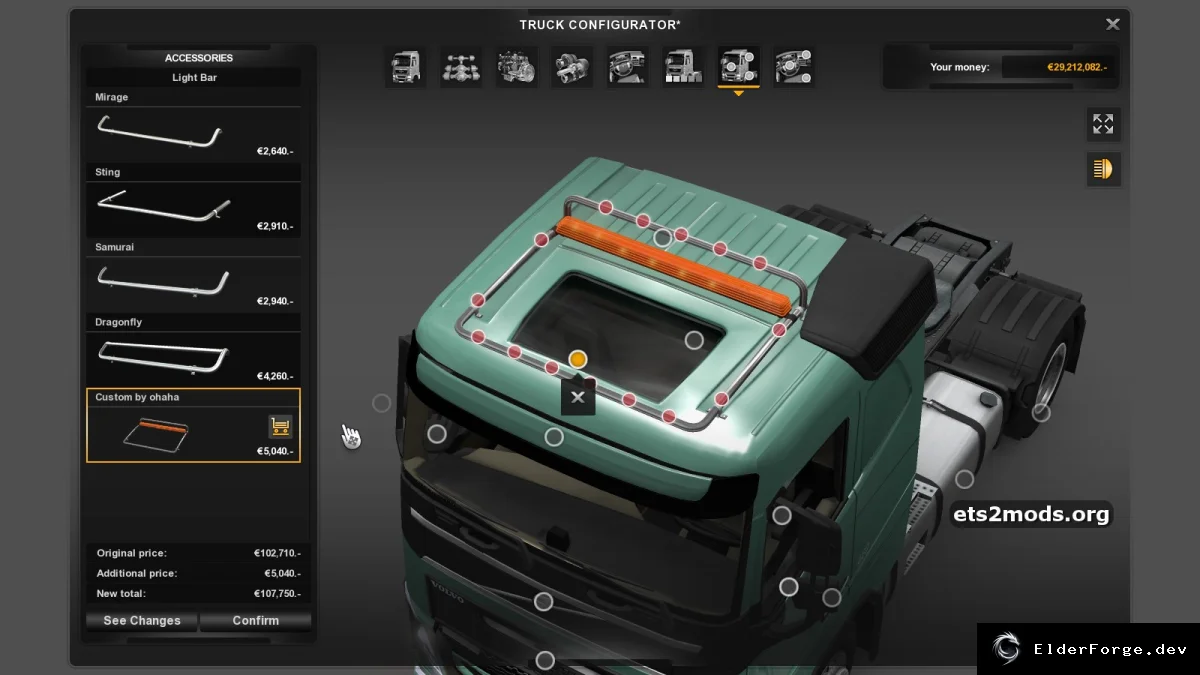Select the accessory node at sun visor center

coord(554,437)
